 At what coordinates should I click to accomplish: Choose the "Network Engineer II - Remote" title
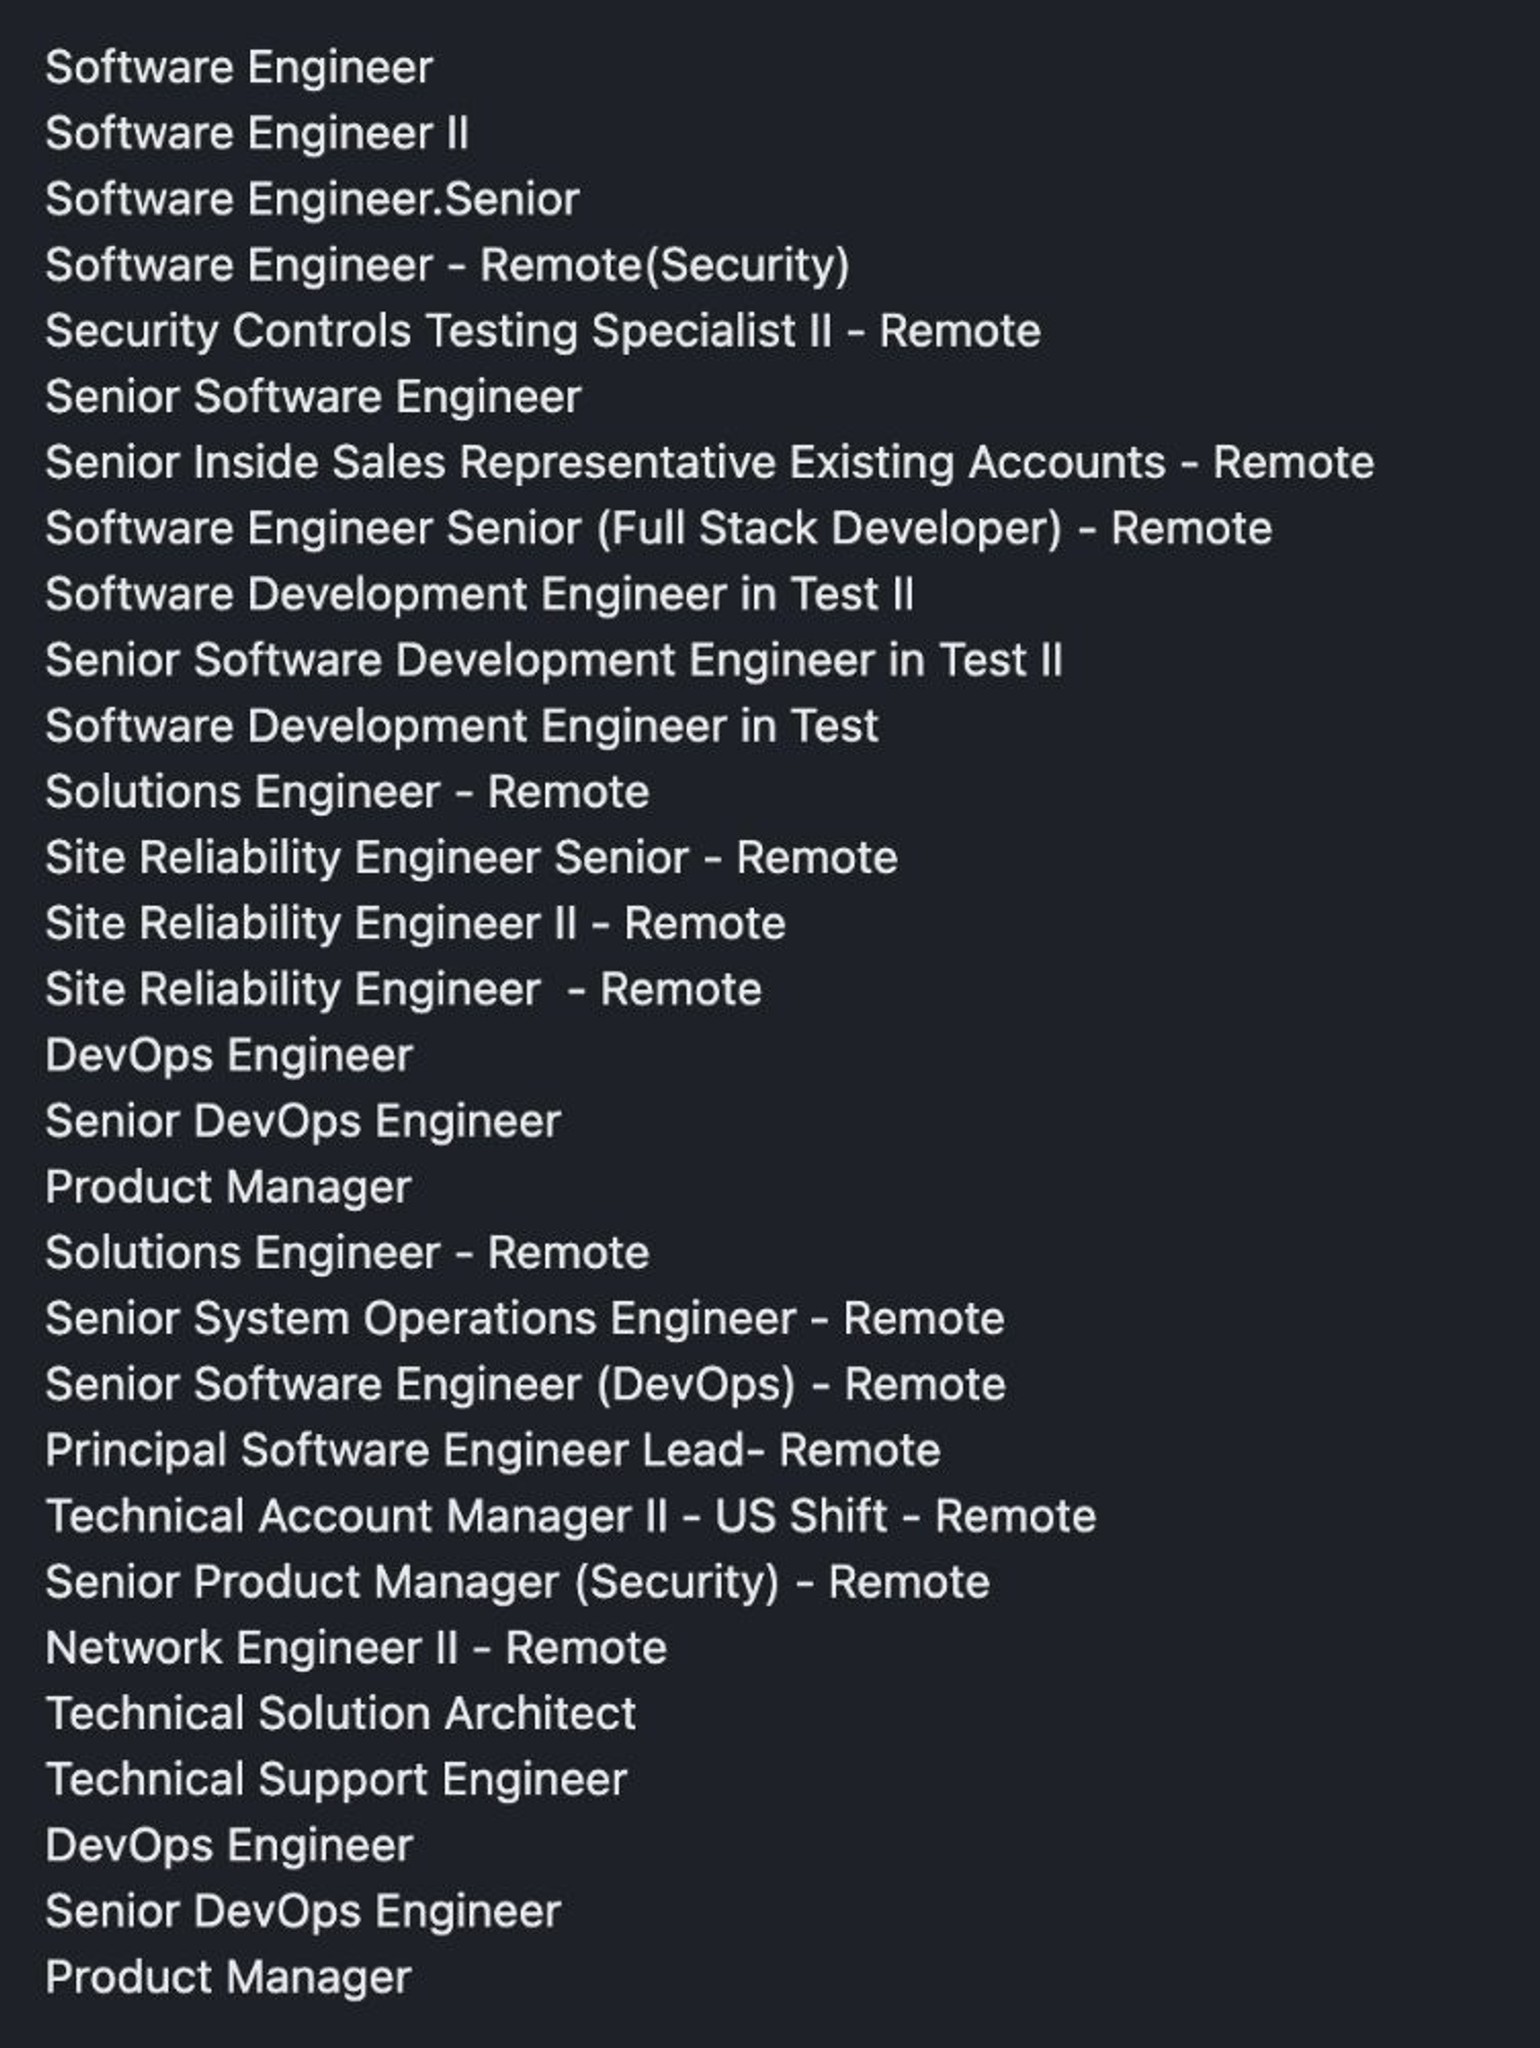[x=356, y=1648]
